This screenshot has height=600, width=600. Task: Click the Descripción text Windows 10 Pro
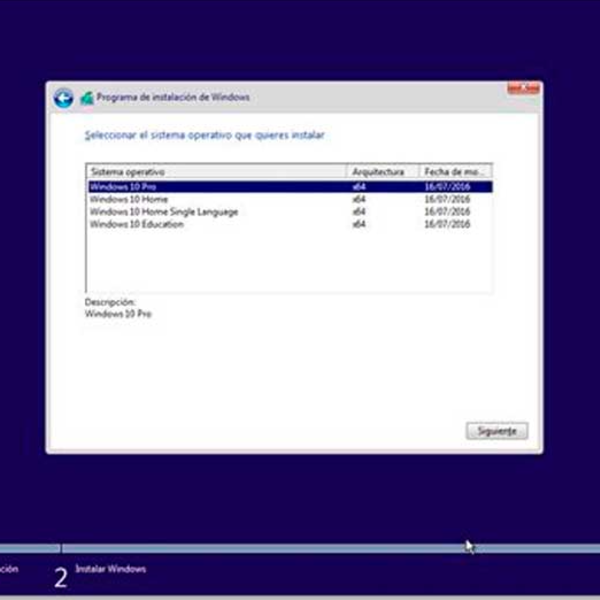[x=119, y=314]
